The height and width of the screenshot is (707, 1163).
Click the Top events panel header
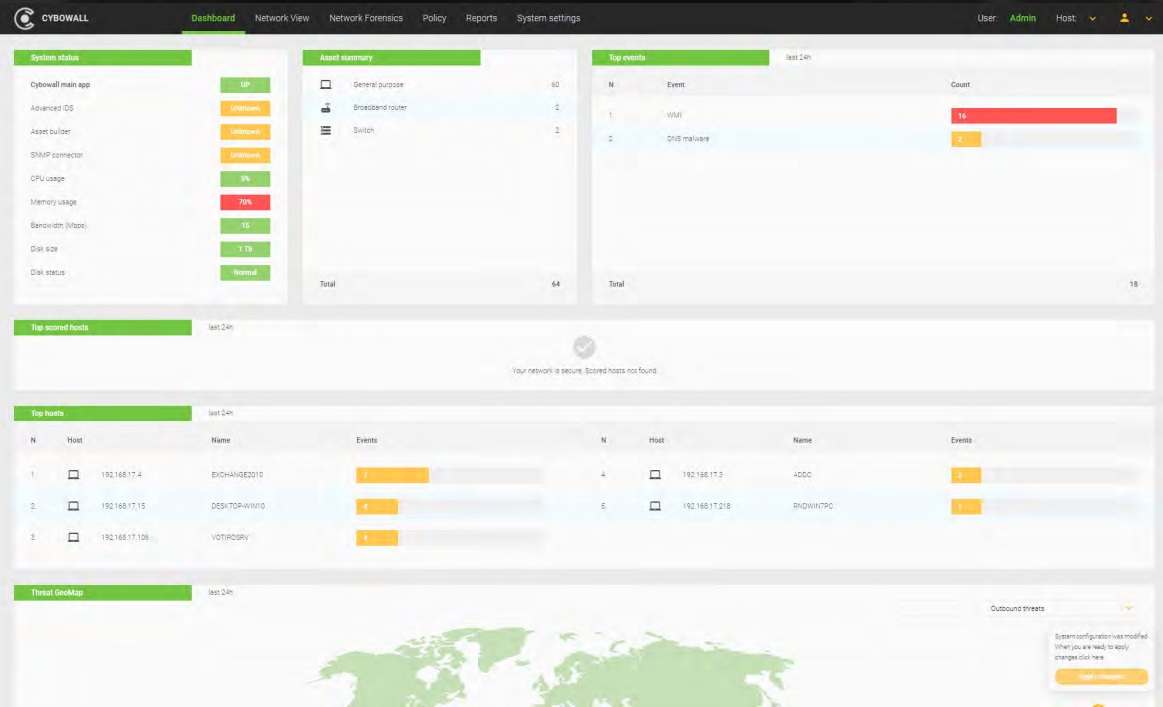coord(680,58)
